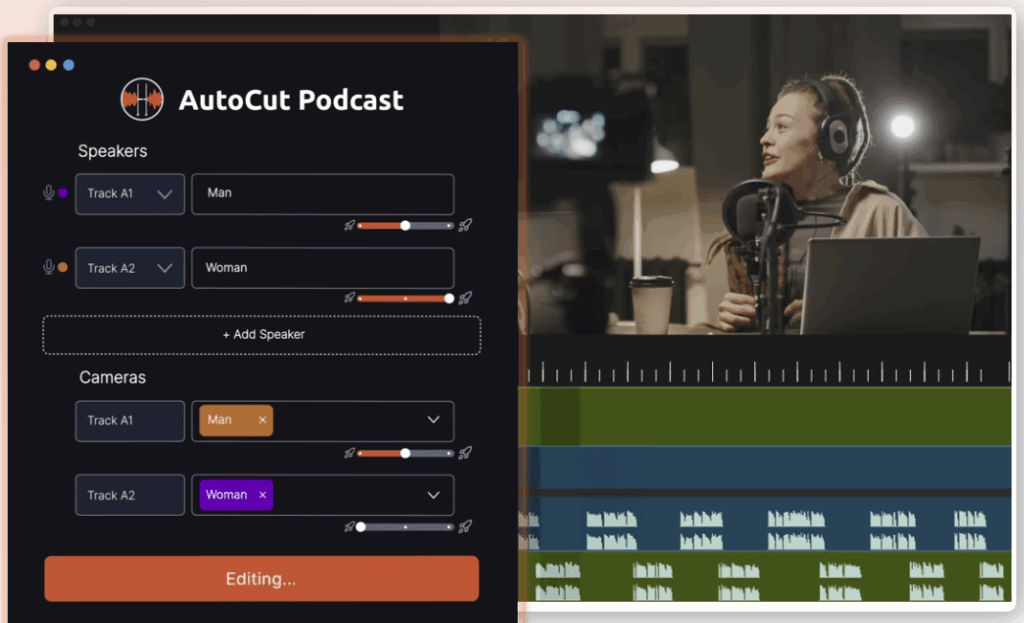The height and width of the screenshot is (623, 1024).
Task: Expand the camera Track A1 speaker selection chevron
Action: [x=433, y=420]
